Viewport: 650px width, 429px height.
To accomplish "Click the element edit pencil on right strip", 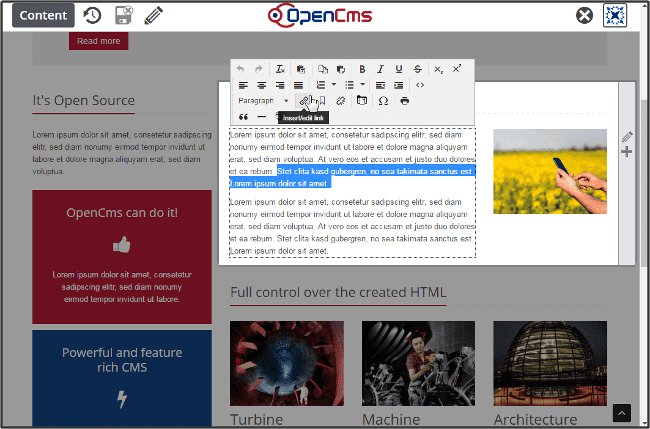I will click(627, 137).
